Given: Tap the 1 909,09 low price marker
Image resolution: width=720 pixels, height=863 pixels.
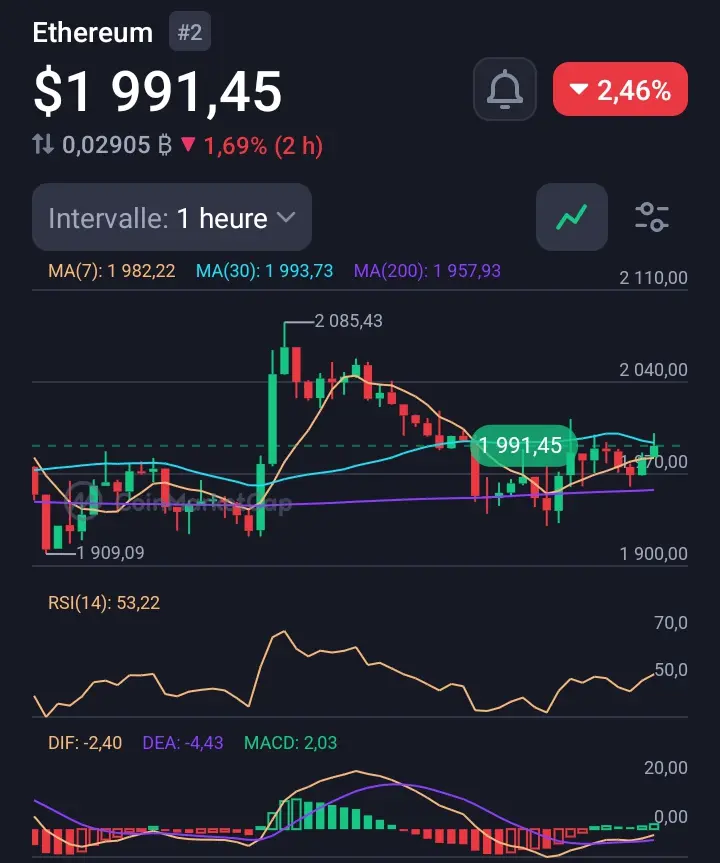Looking at the screenshot, I should pyautogui.click(x=110, y=553).
